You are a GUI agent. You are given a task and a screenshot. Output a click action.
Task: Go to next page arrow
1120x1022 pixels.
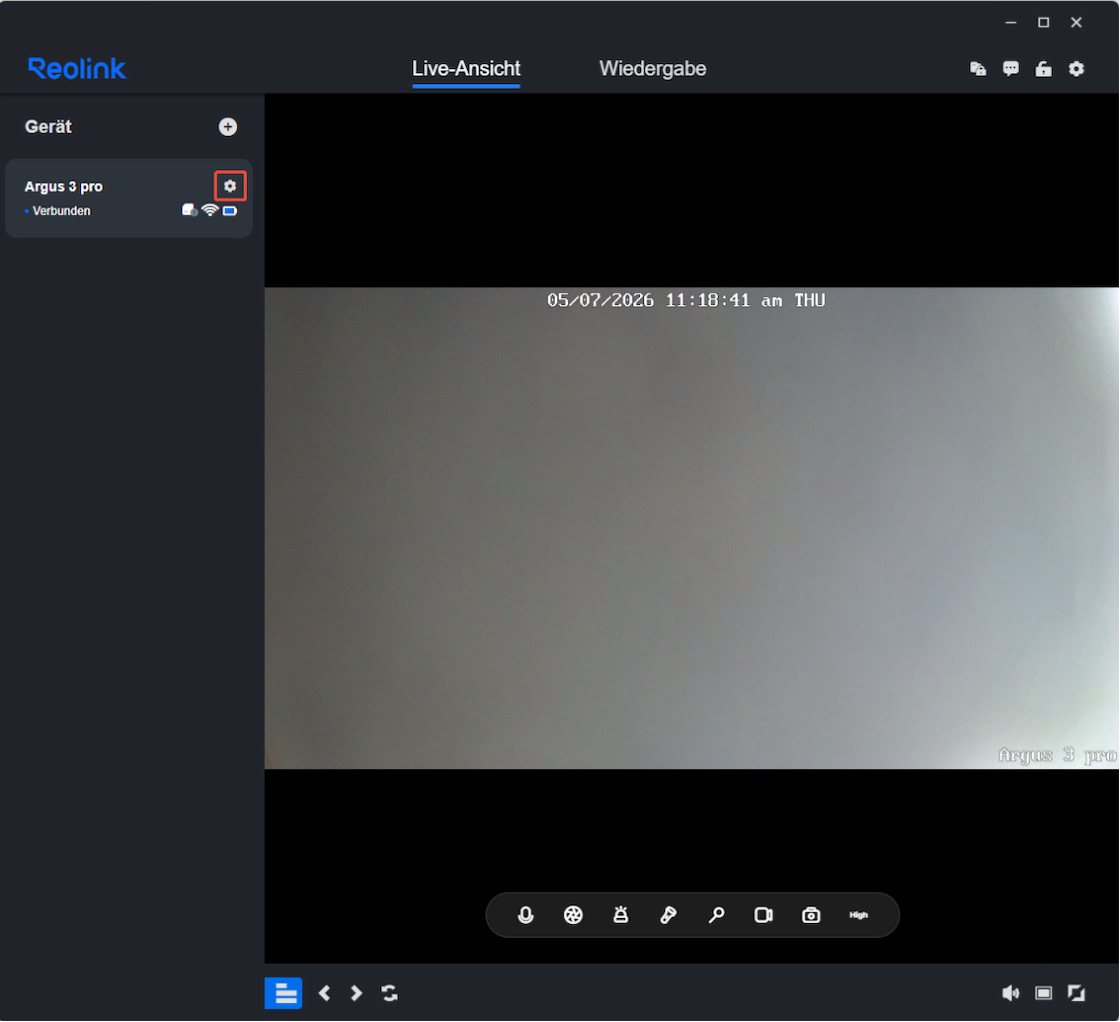point(356,993)
